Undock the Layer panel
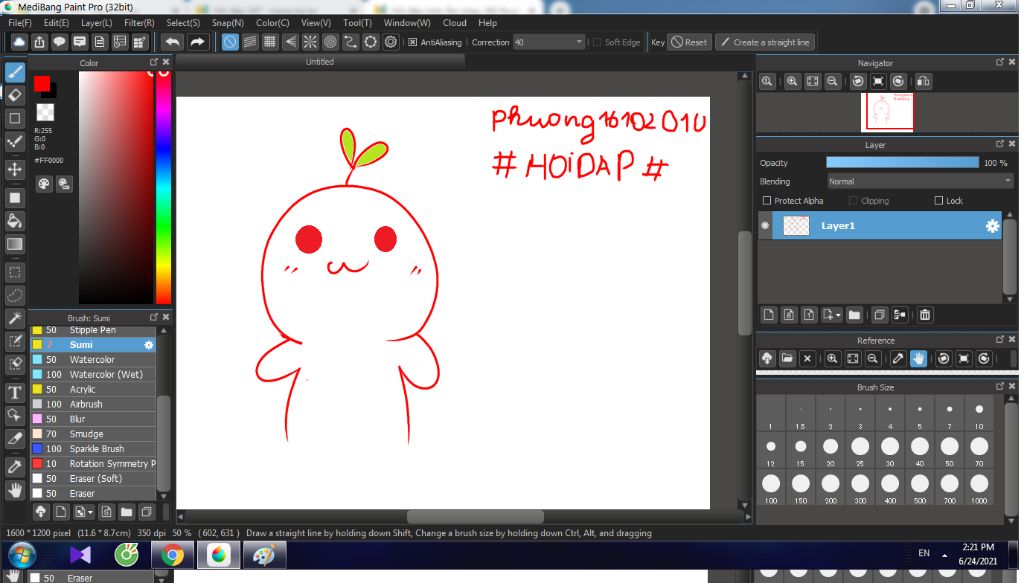The height and width of the screenshot is (583, 1024). [1000, 144]
